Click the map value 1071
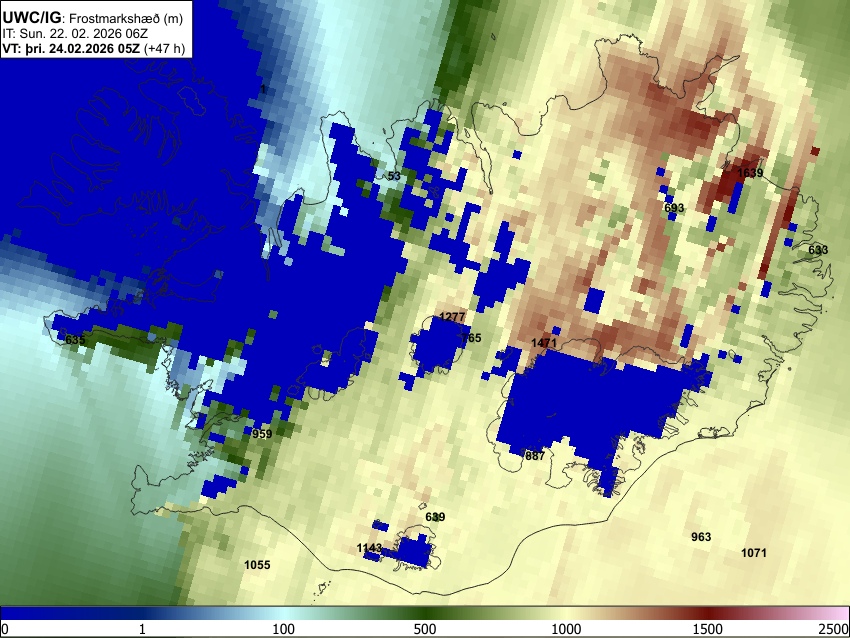The width and height of the screenshot is (850, 638). point(754,553)
